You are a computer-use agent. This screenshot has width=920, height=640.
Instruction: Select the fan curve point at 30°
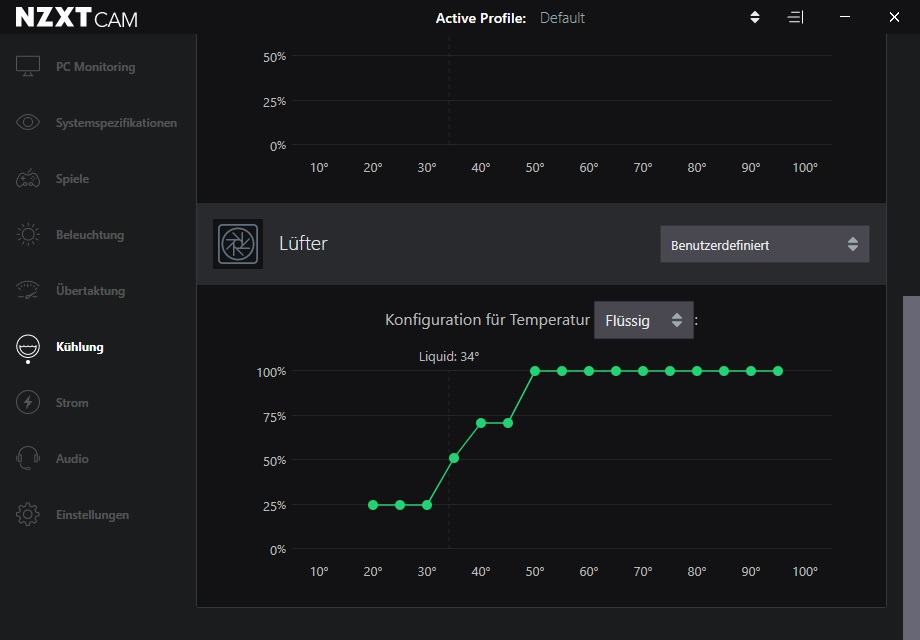click(x=427, y=505)
